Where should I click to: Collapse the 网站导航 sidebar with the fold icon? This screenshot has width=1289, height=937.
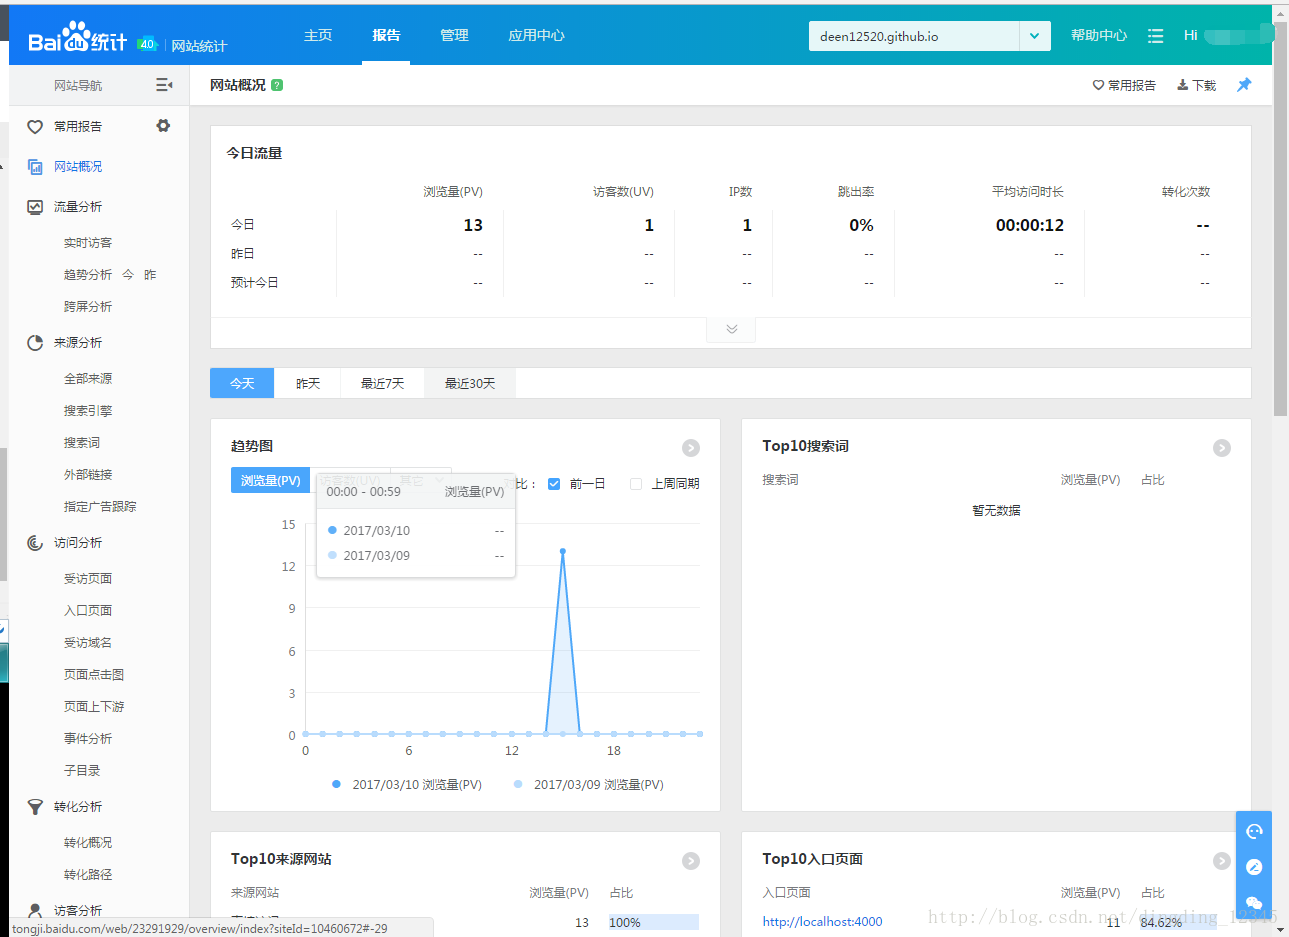164,85
